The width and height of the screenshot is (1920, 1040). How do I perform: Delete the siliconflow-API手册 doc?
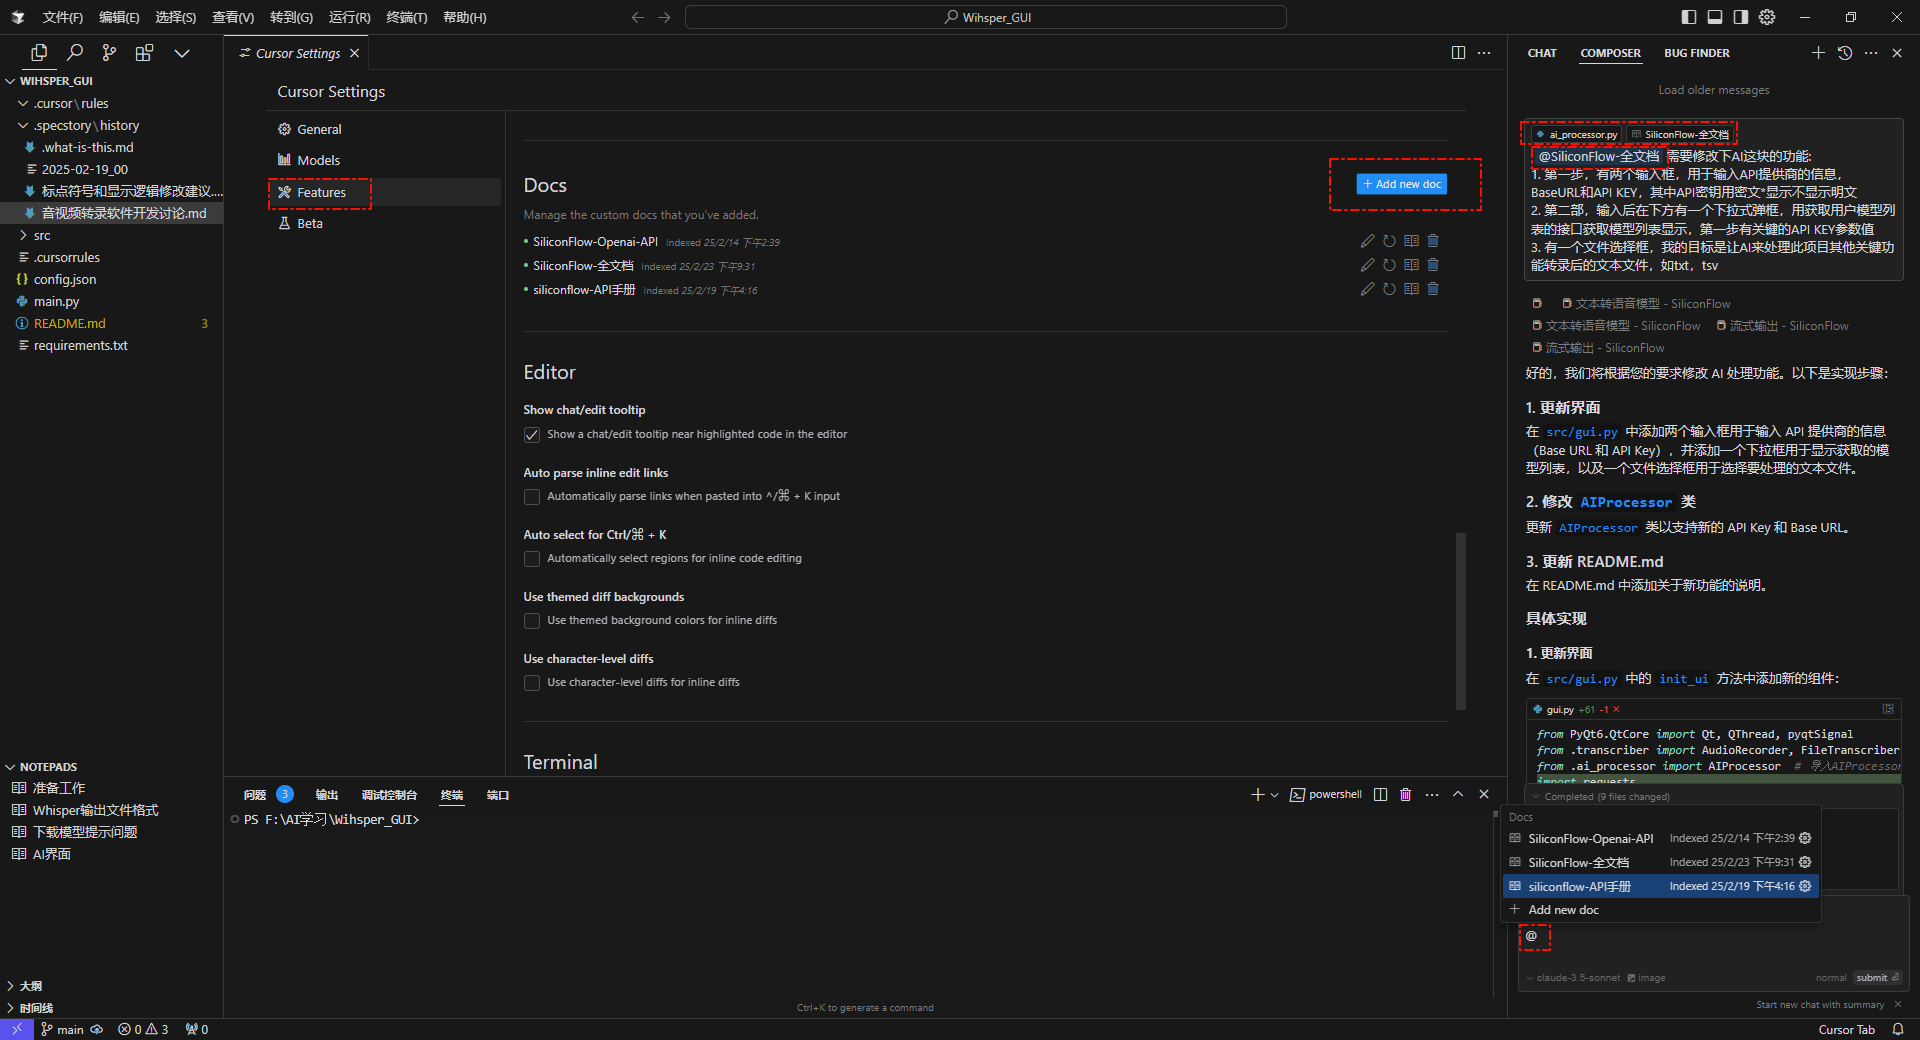pyautogui.click(x=1433, y=289)
